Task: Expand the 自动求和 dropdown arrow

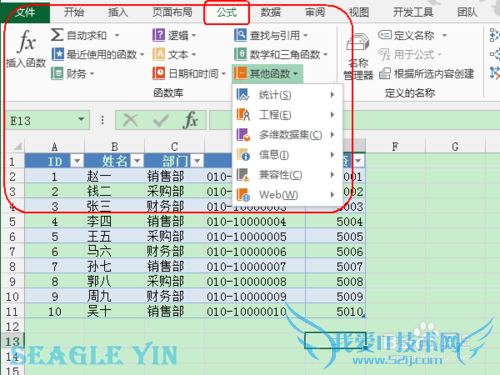Action: pyautogui.click(x=117, y=35)
